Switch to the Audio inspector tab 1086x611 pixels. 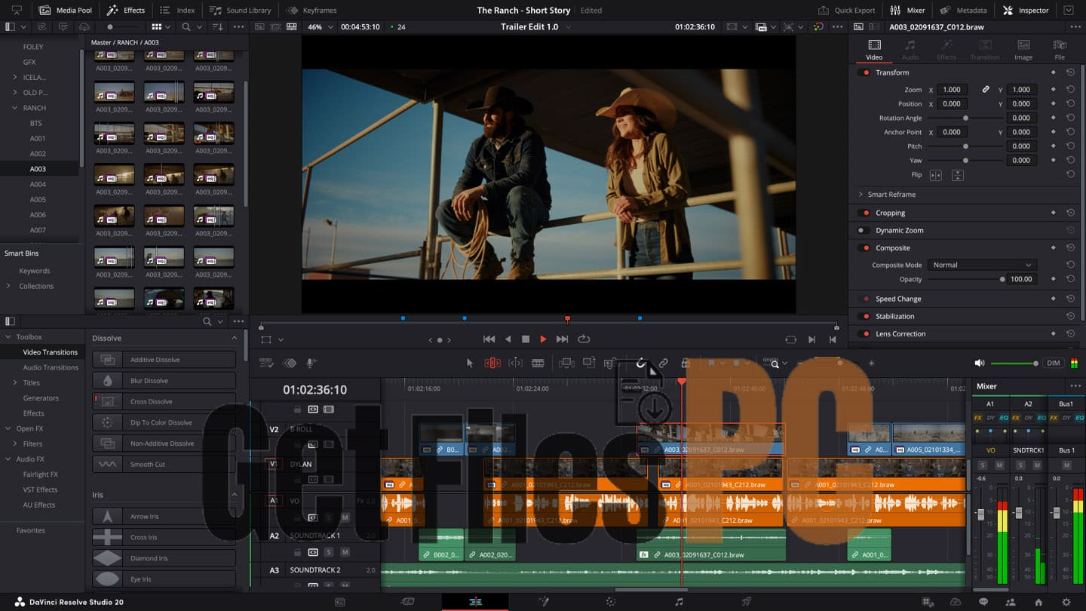click(x=910, y=50)
